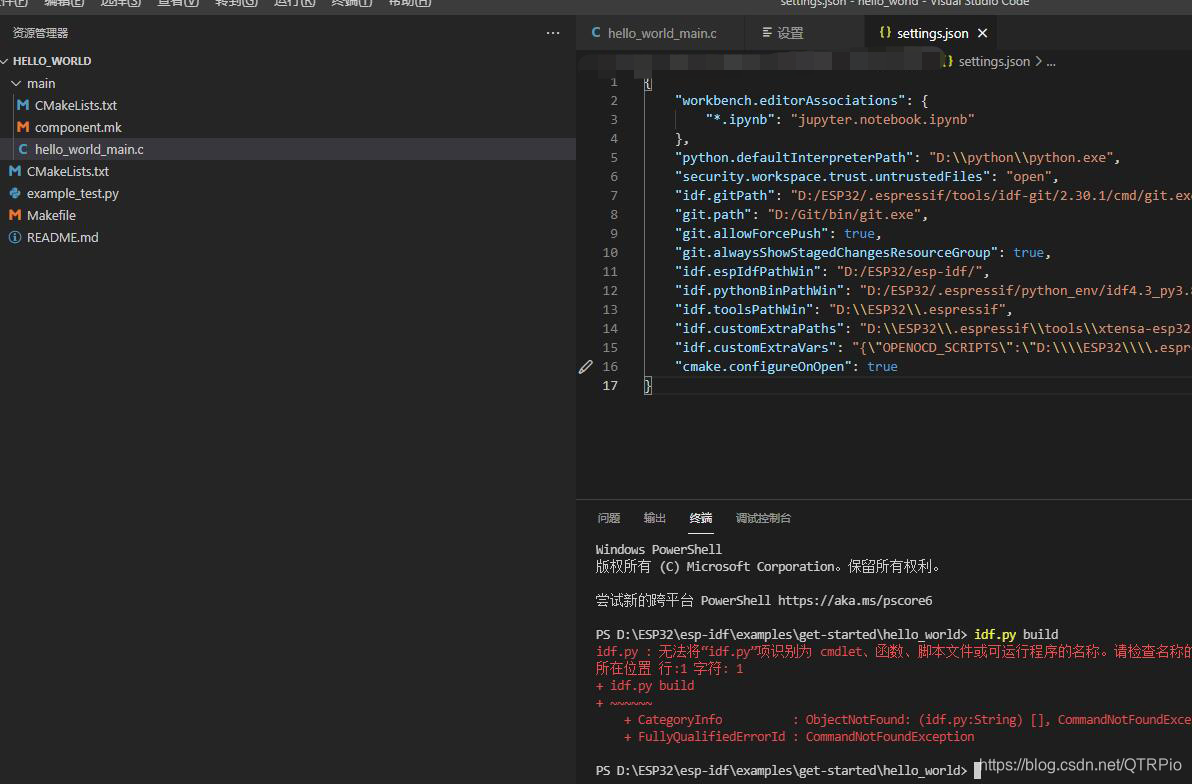Click the "workbench.editorAssociations" key text
Viewport: 1192px width, 784px height.
click(x=791, y=100)
